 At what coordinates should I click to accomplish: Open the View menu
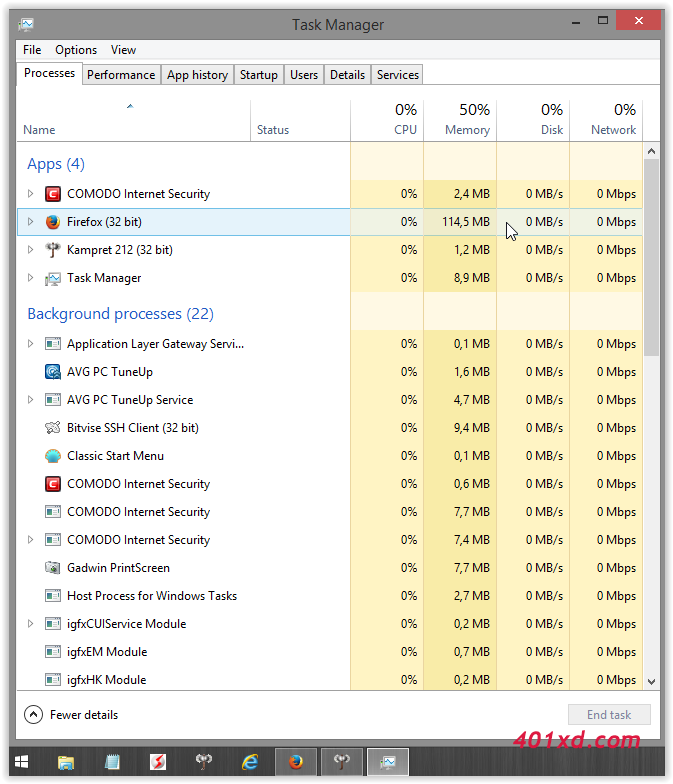124,50
